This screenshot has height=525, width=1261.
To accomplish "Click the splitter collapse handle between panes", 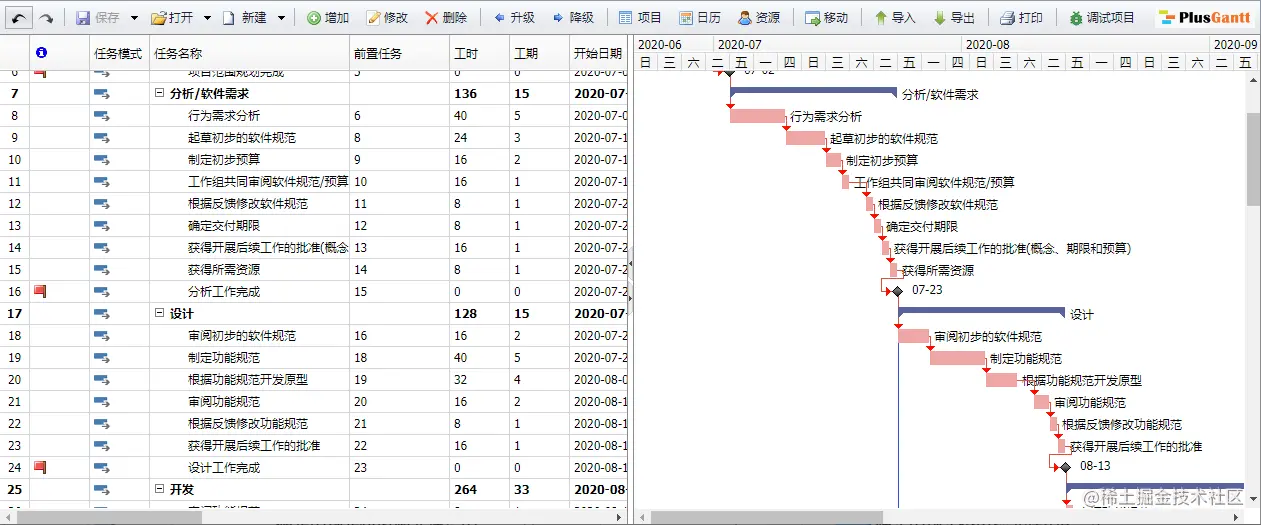I will pyautogui.click(x=631, y=263).
